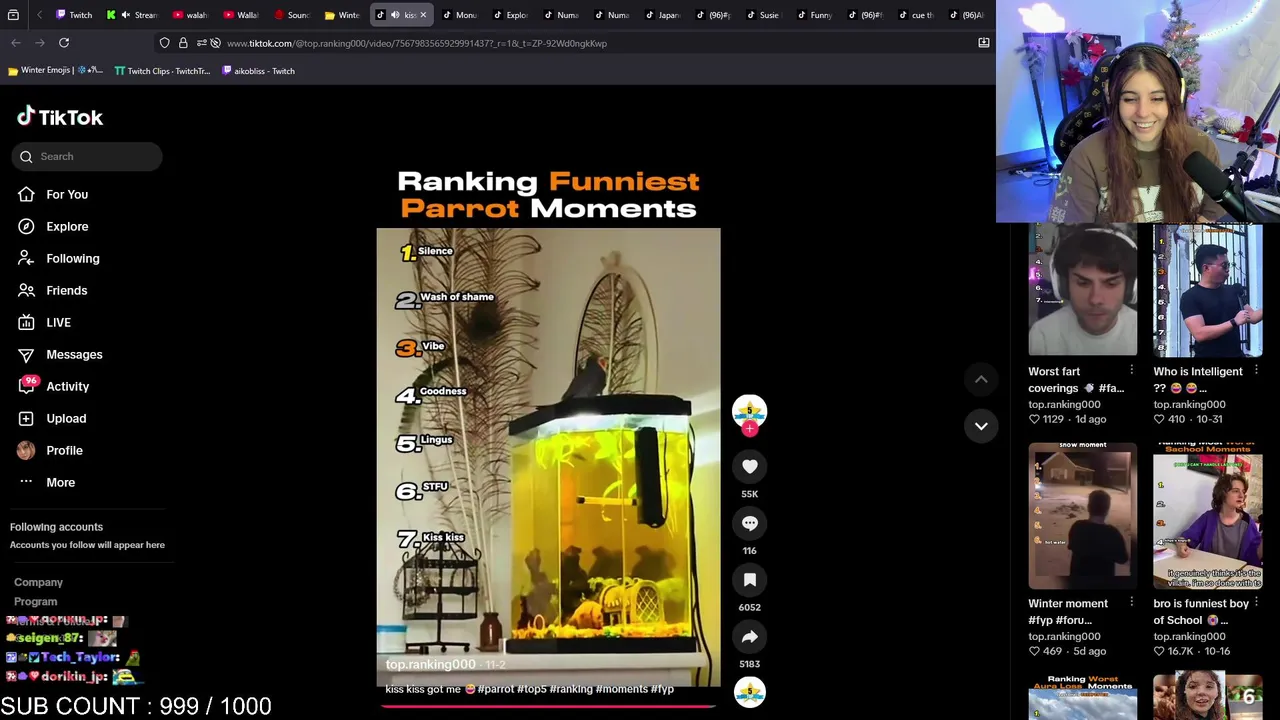
Task: Open Profile from the sidebar
Action: coord(64,450)
